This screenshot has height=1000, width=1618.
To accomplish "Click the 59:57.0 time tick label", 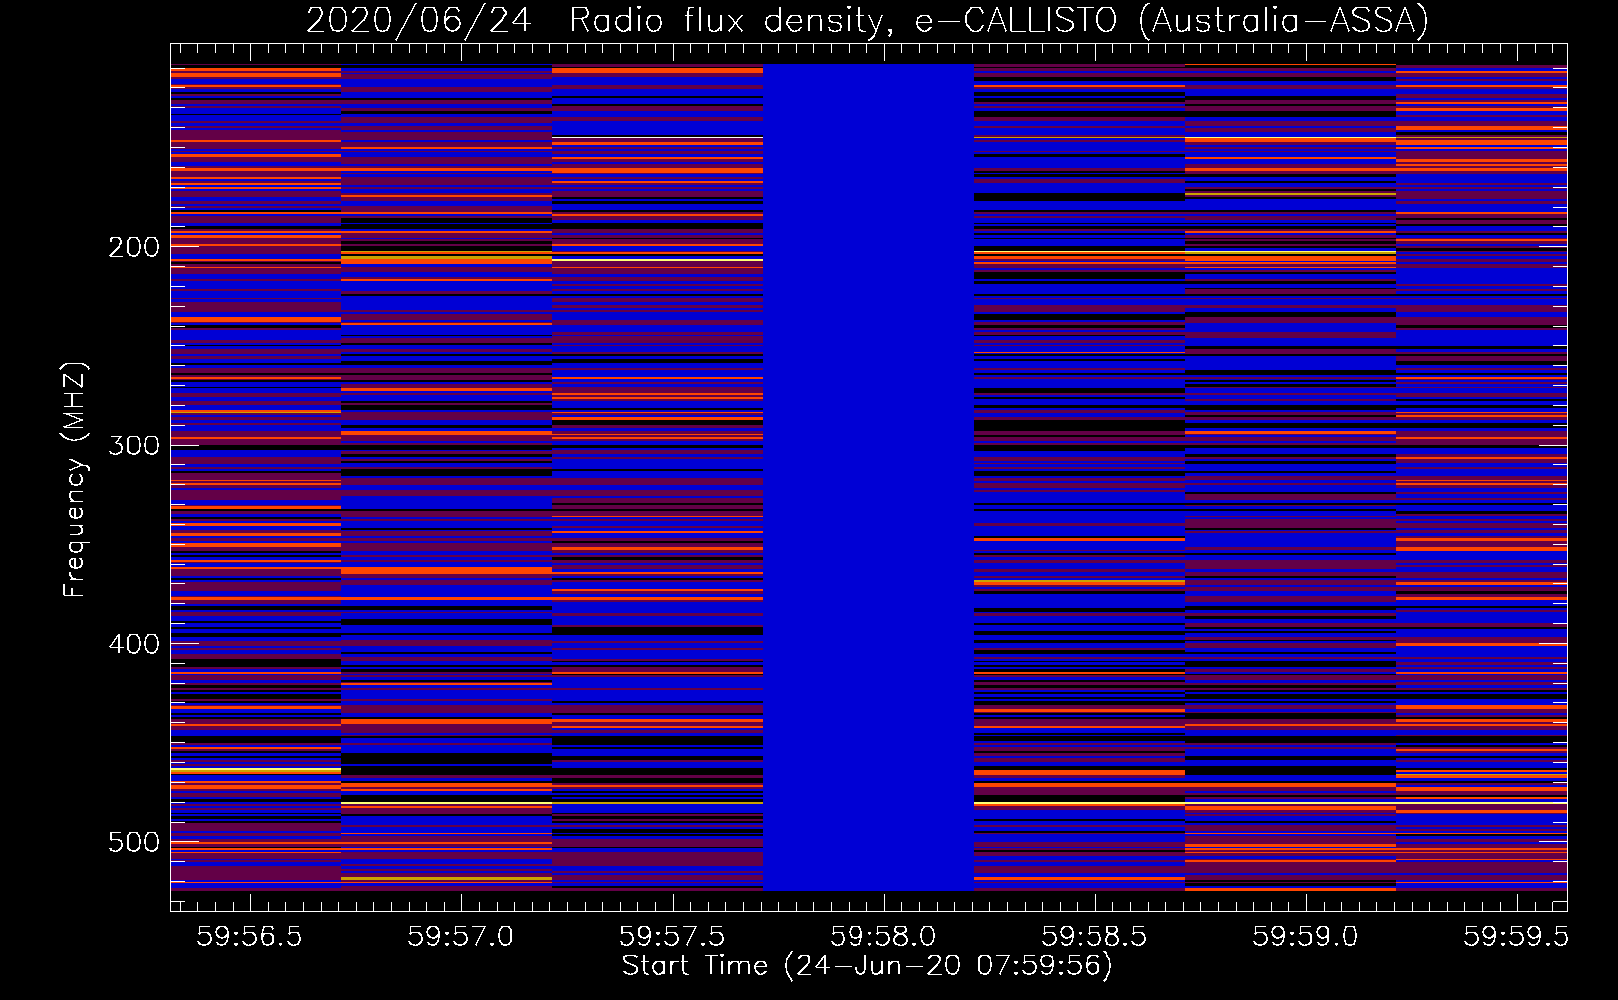I will pos(460,936).
